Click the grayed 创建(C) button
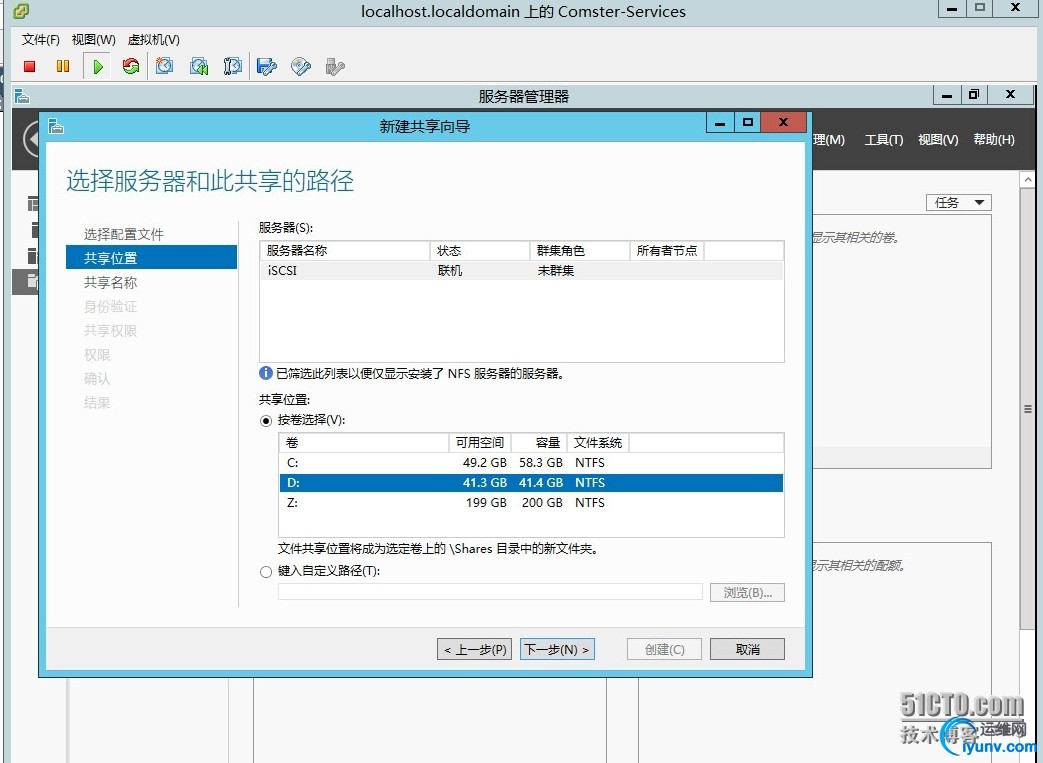This screenshot has width=1043, height=763. coord(664,649)
